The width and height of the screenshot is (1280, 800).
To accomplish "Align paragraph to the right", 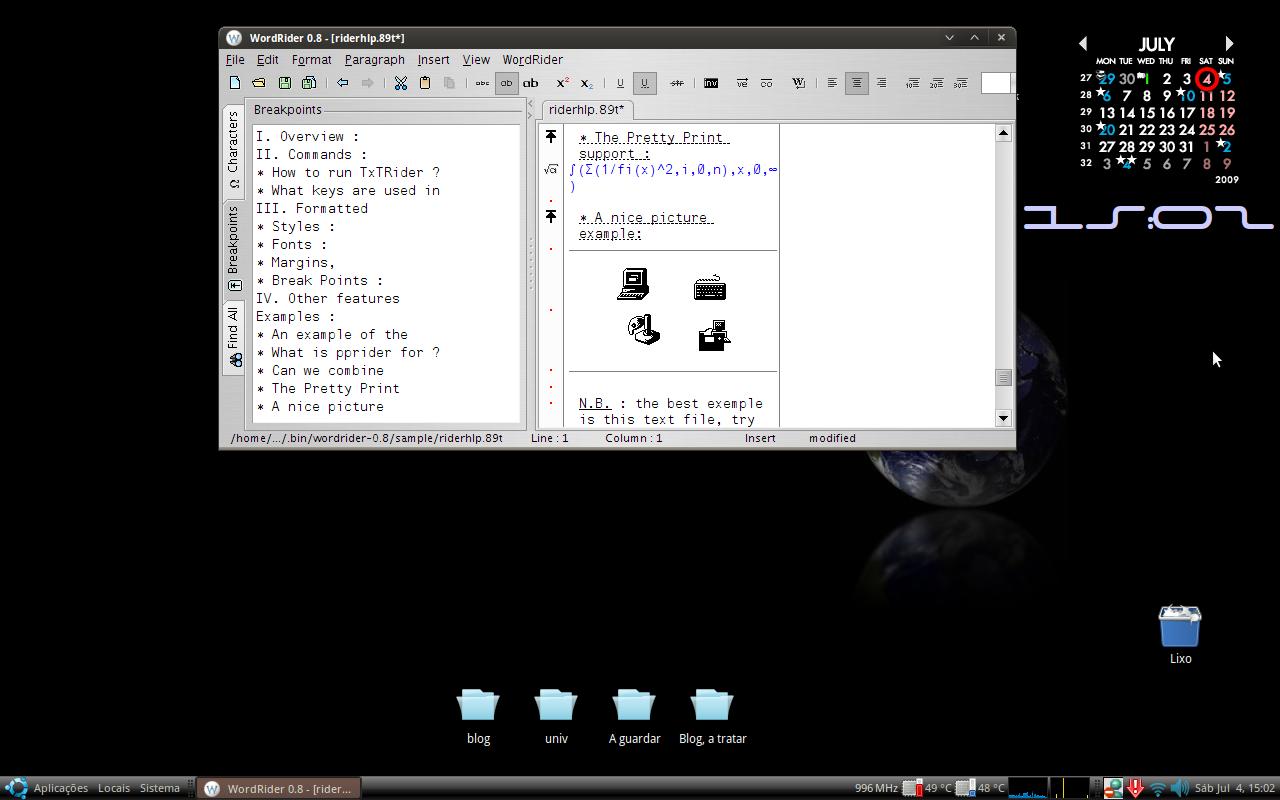I will [x=881, y=83].
